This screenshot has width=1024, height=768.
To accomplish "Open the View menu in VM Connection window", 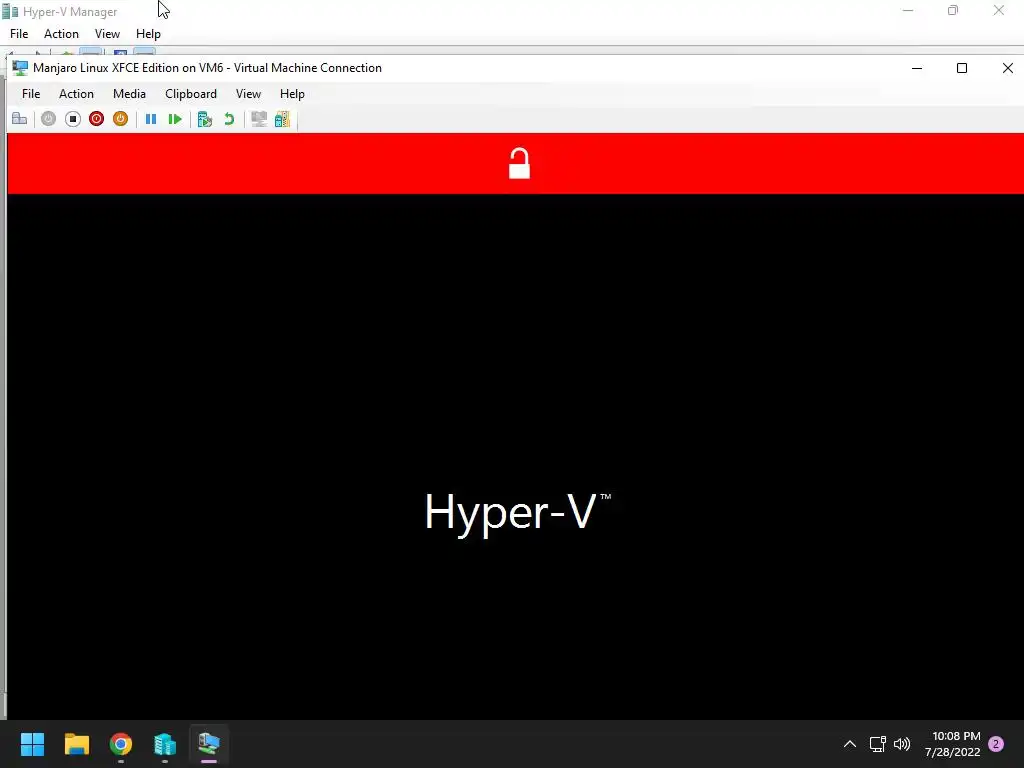I will 248,94.
